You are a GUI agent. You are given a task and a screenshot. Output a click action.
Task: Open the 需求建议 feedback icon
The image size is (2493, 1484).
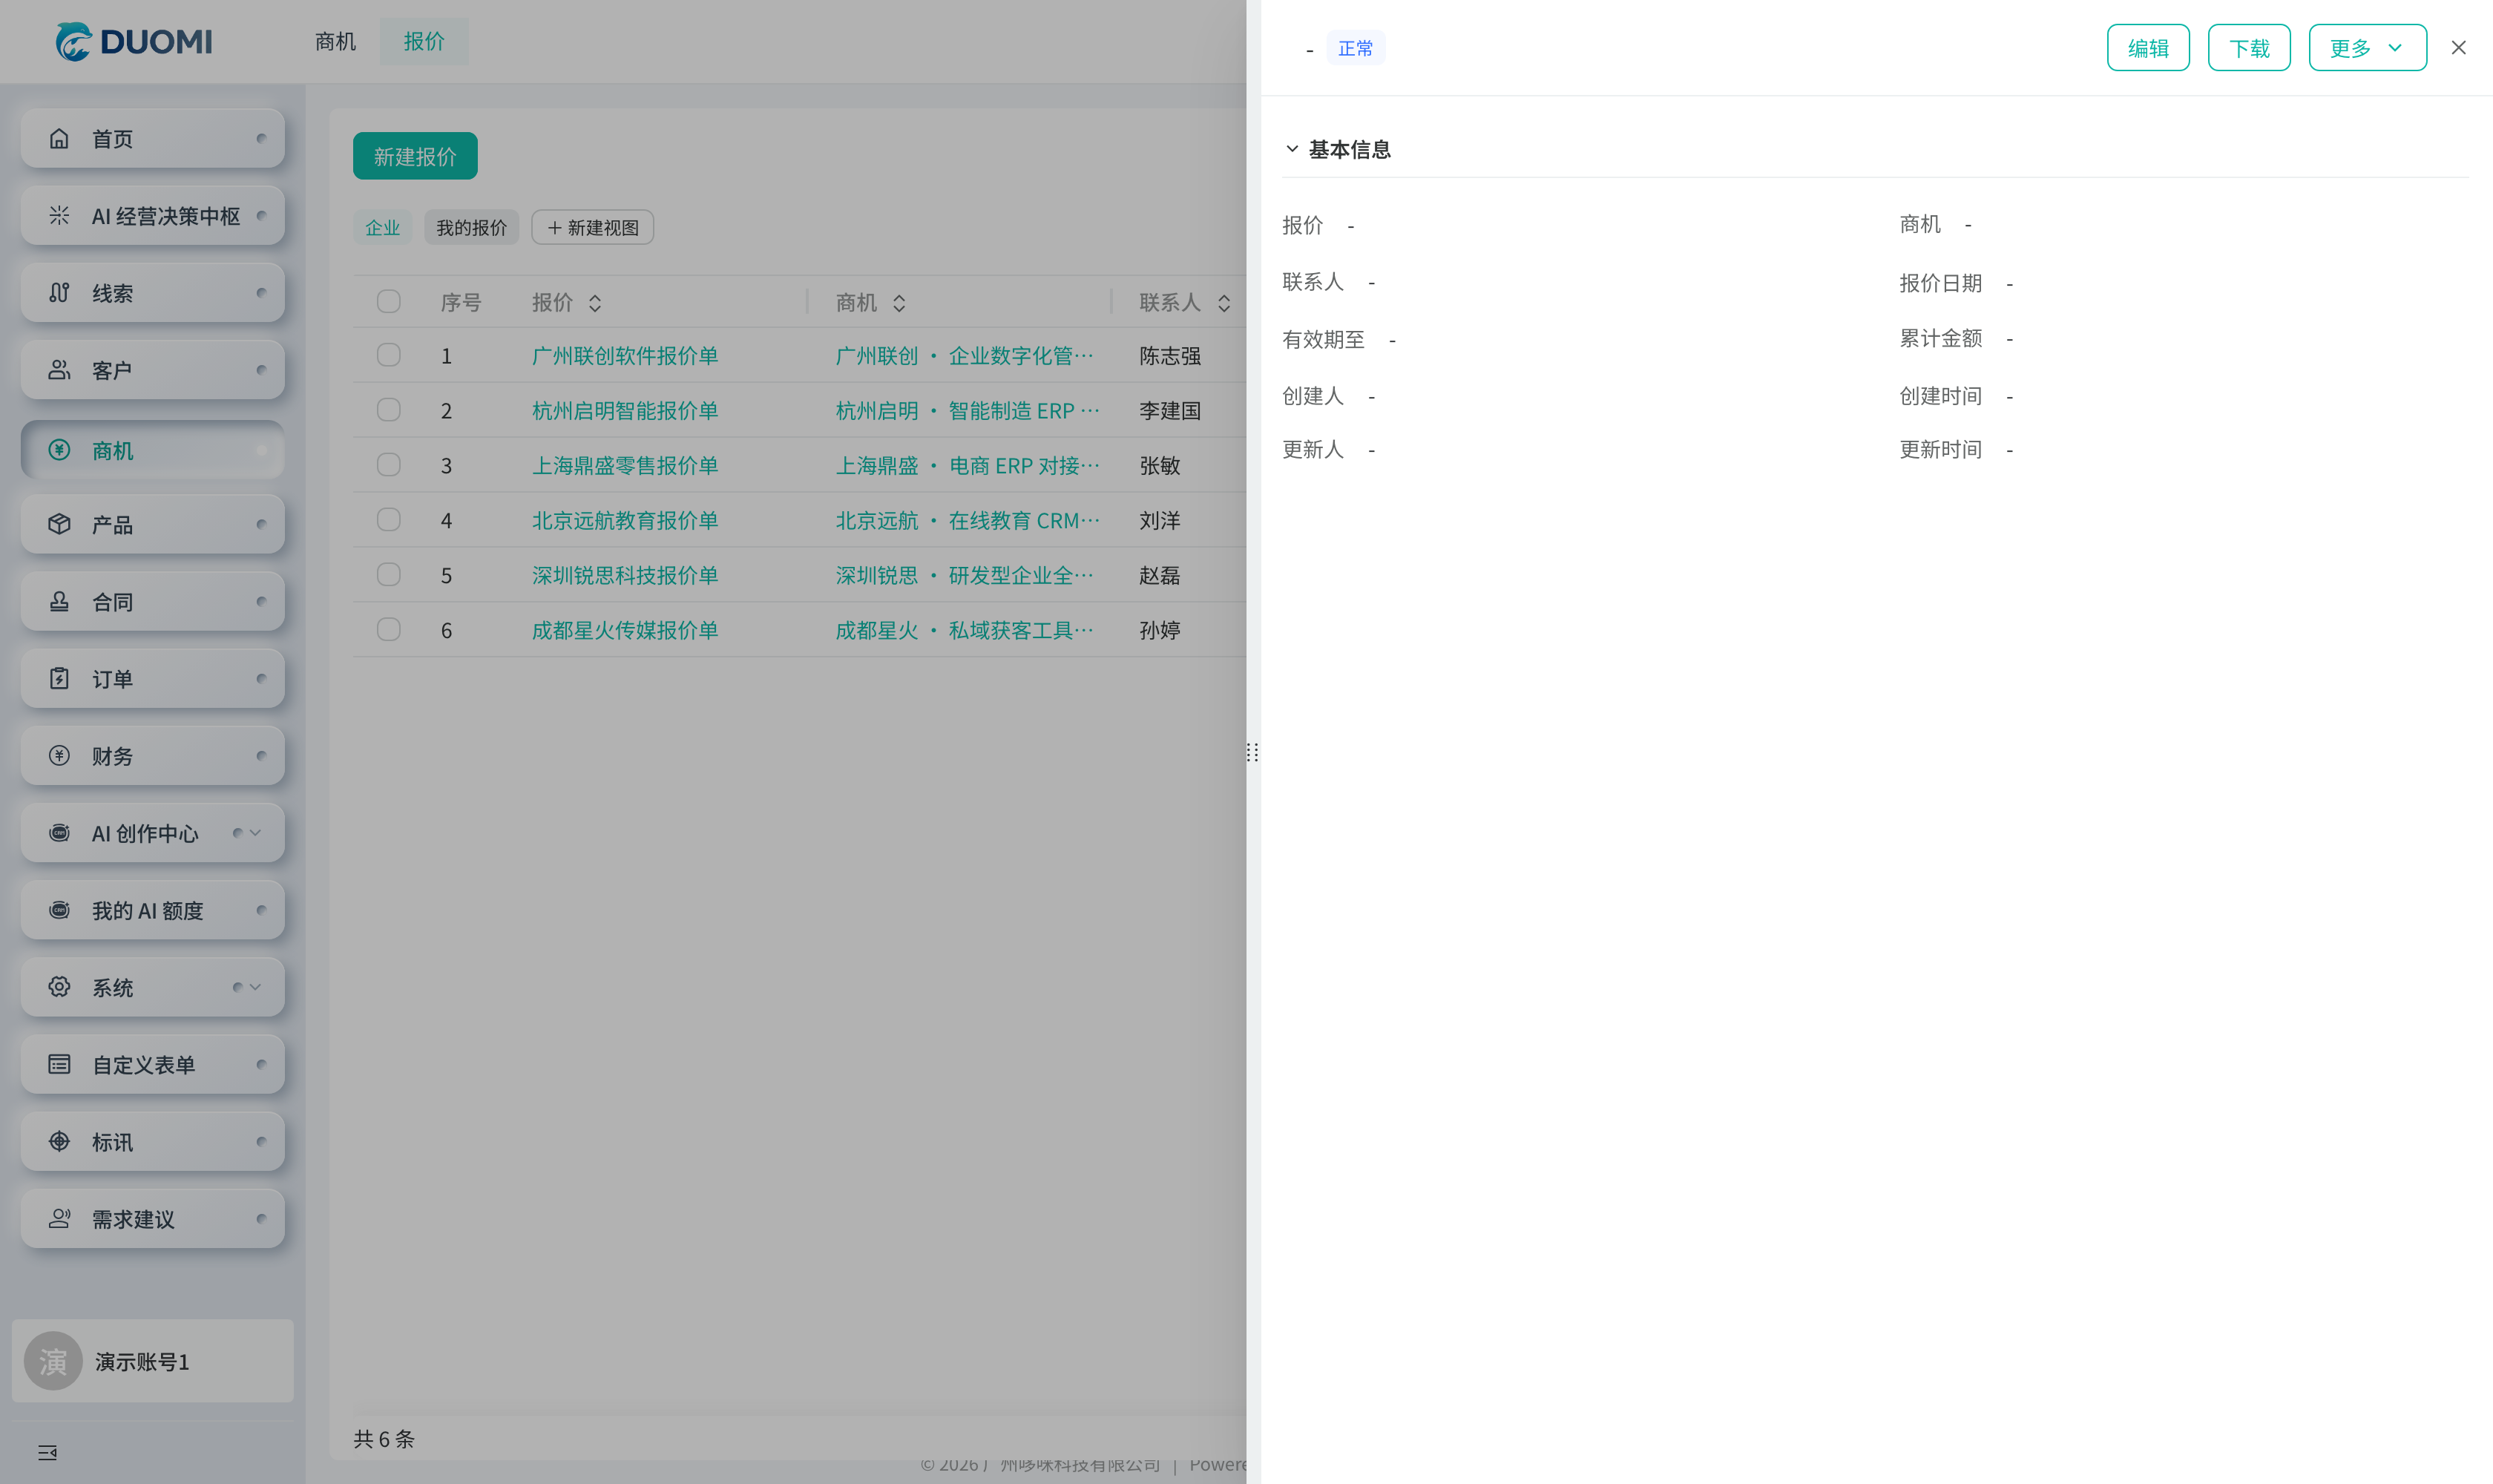[x=59, y=1218]
